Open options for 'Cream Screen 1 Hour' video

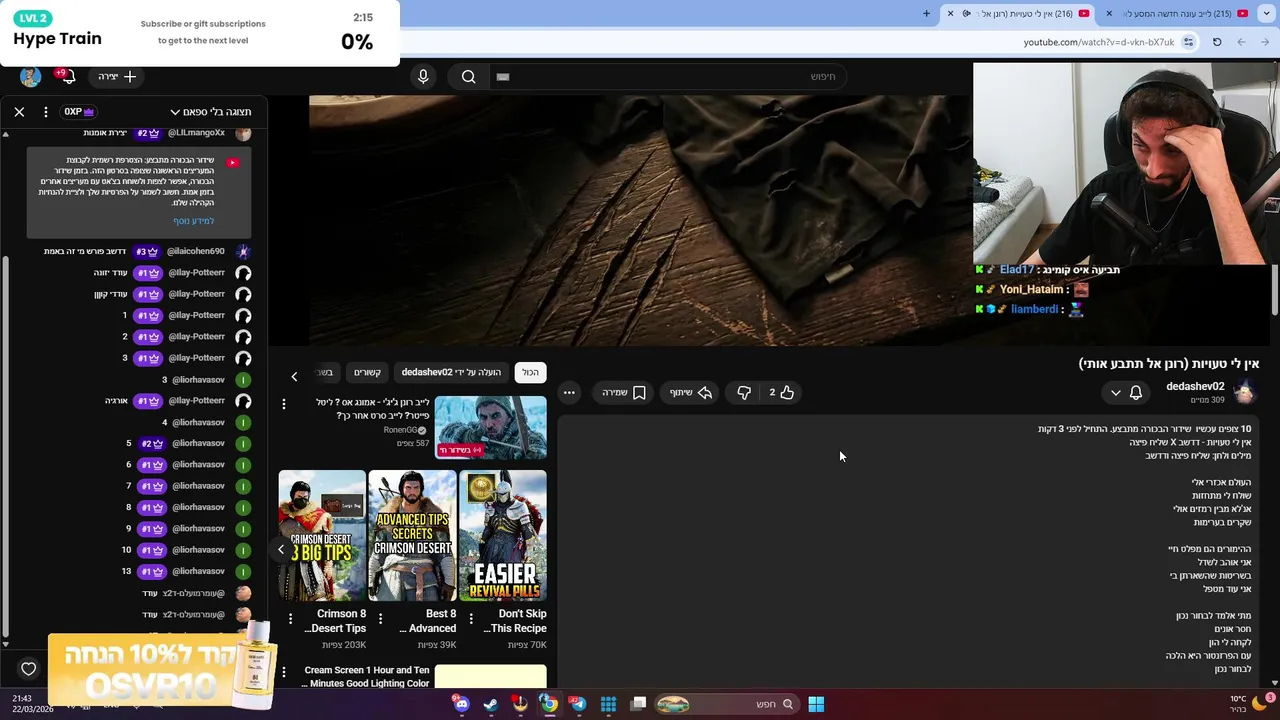click(284, 672)
